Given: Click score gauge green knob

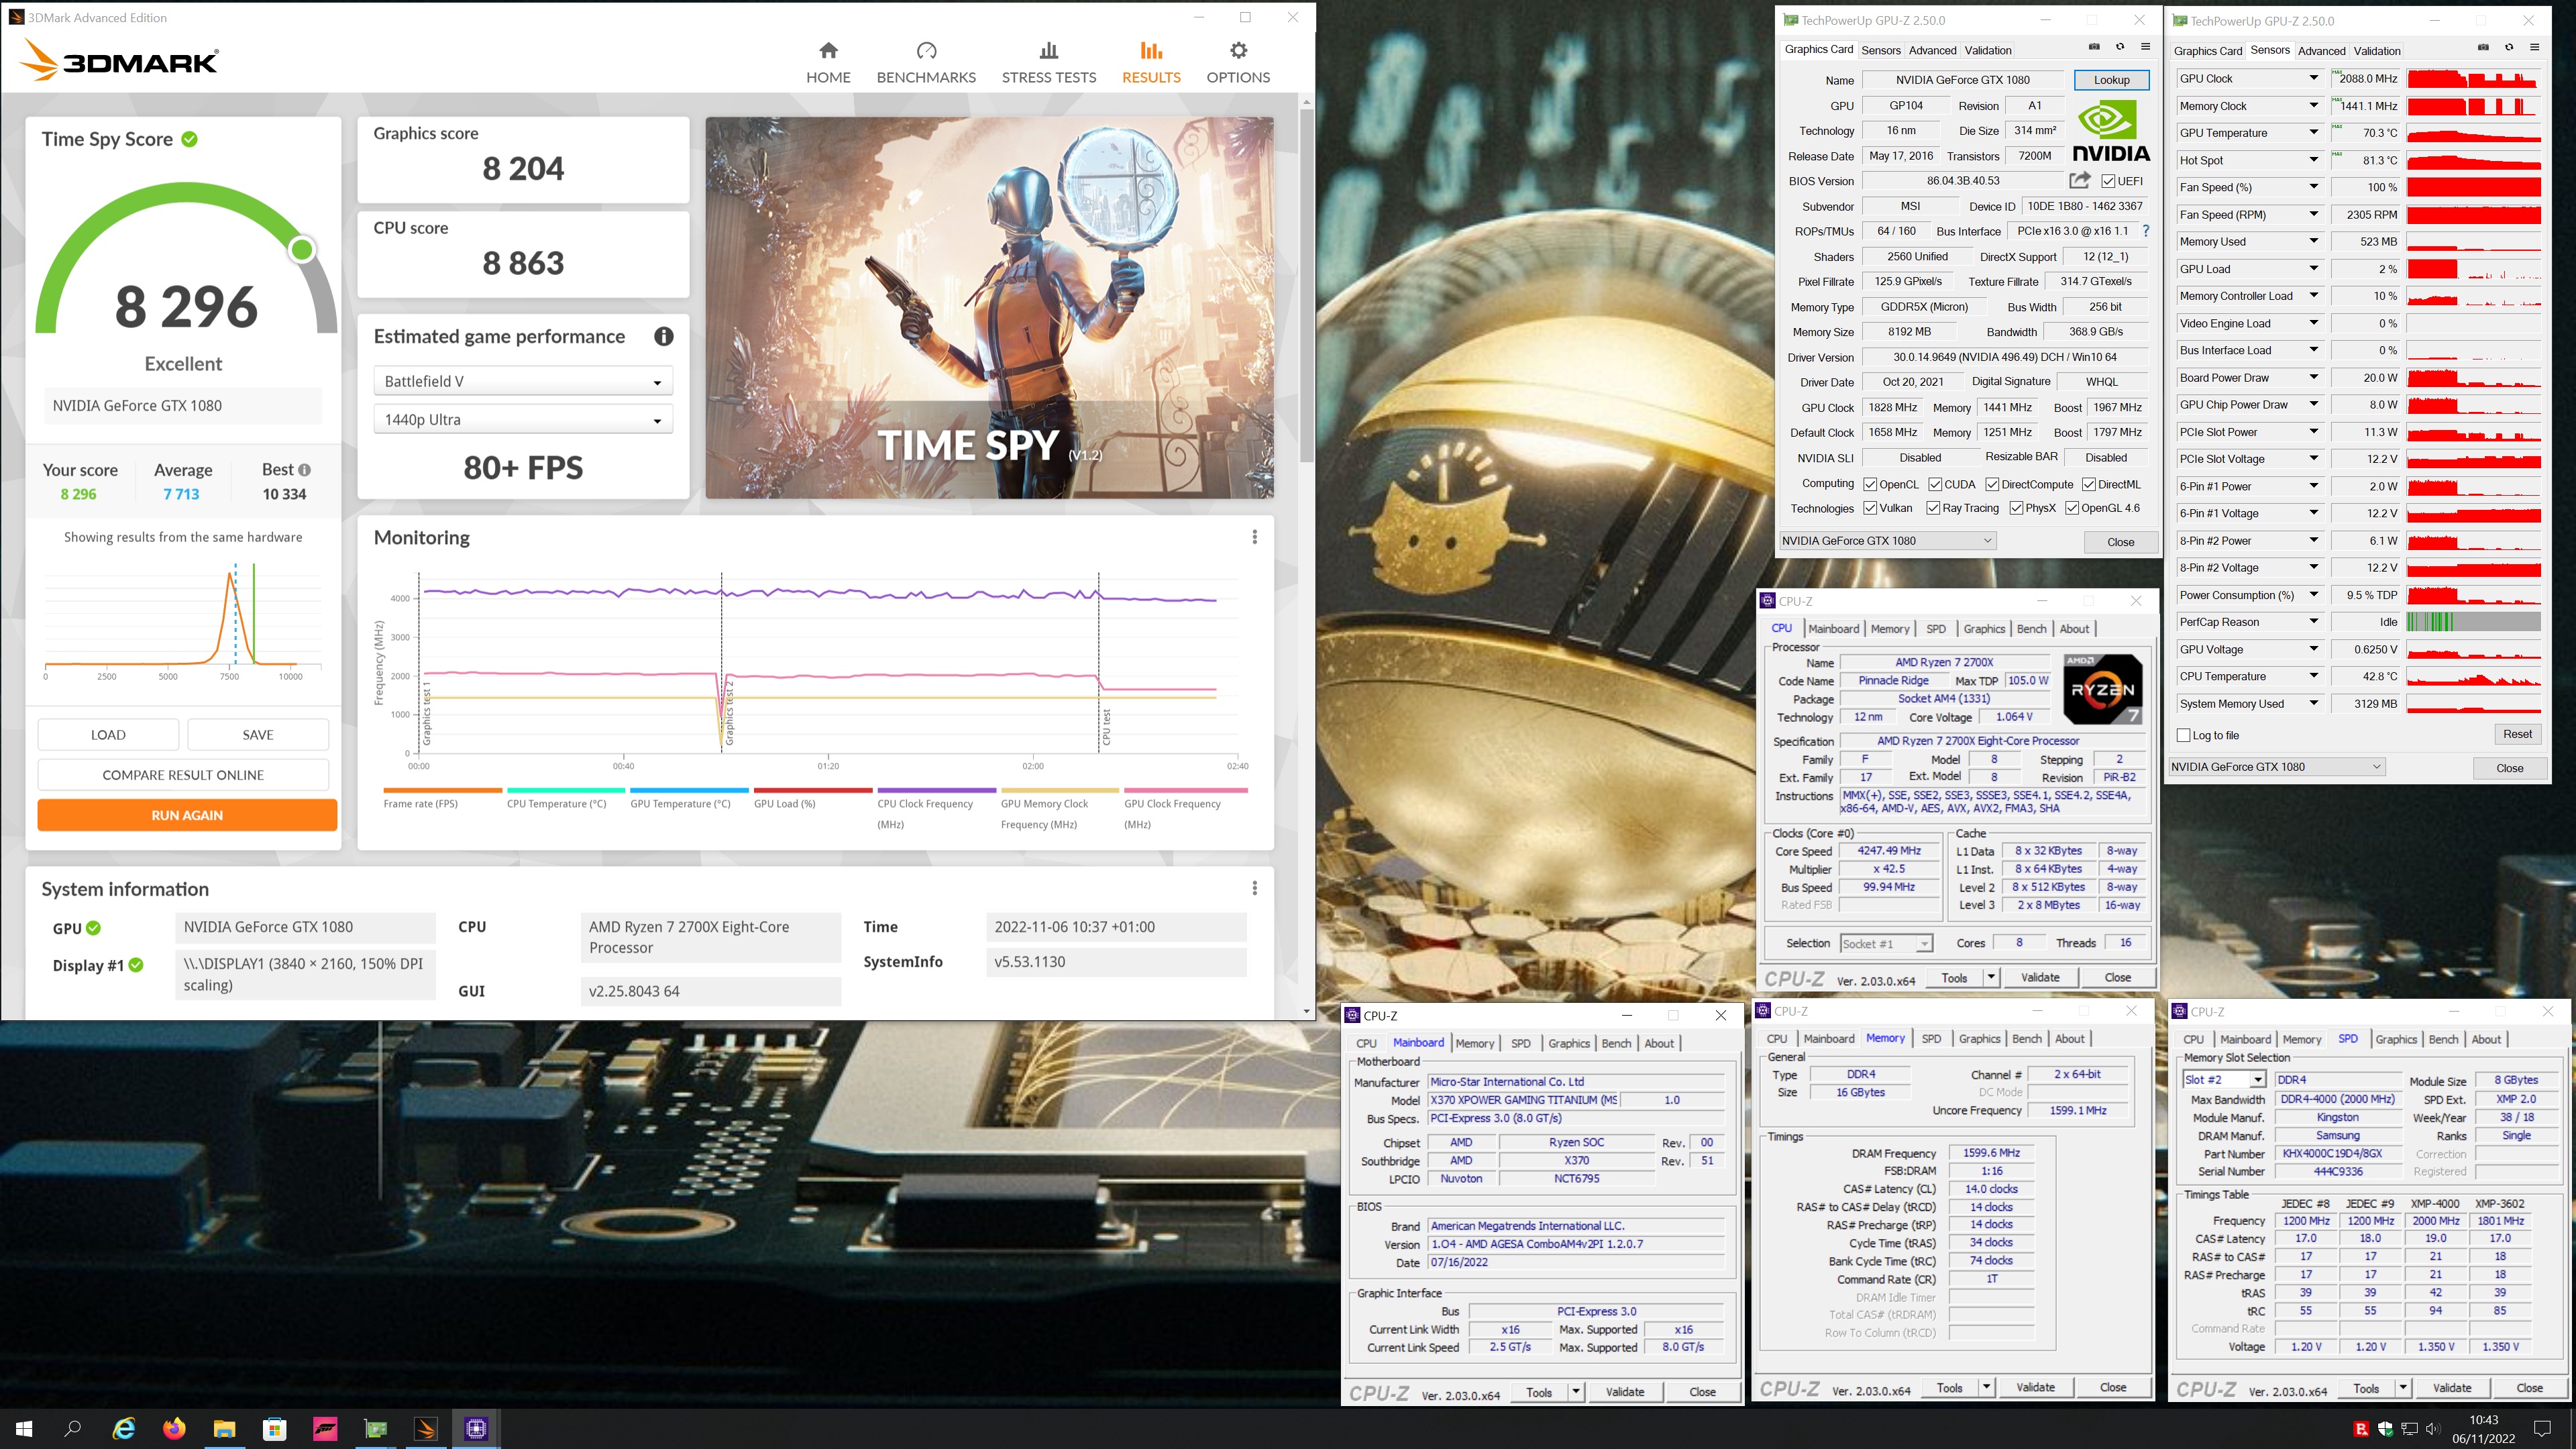Looking at the screenshot, I should [x=301, y=249].
